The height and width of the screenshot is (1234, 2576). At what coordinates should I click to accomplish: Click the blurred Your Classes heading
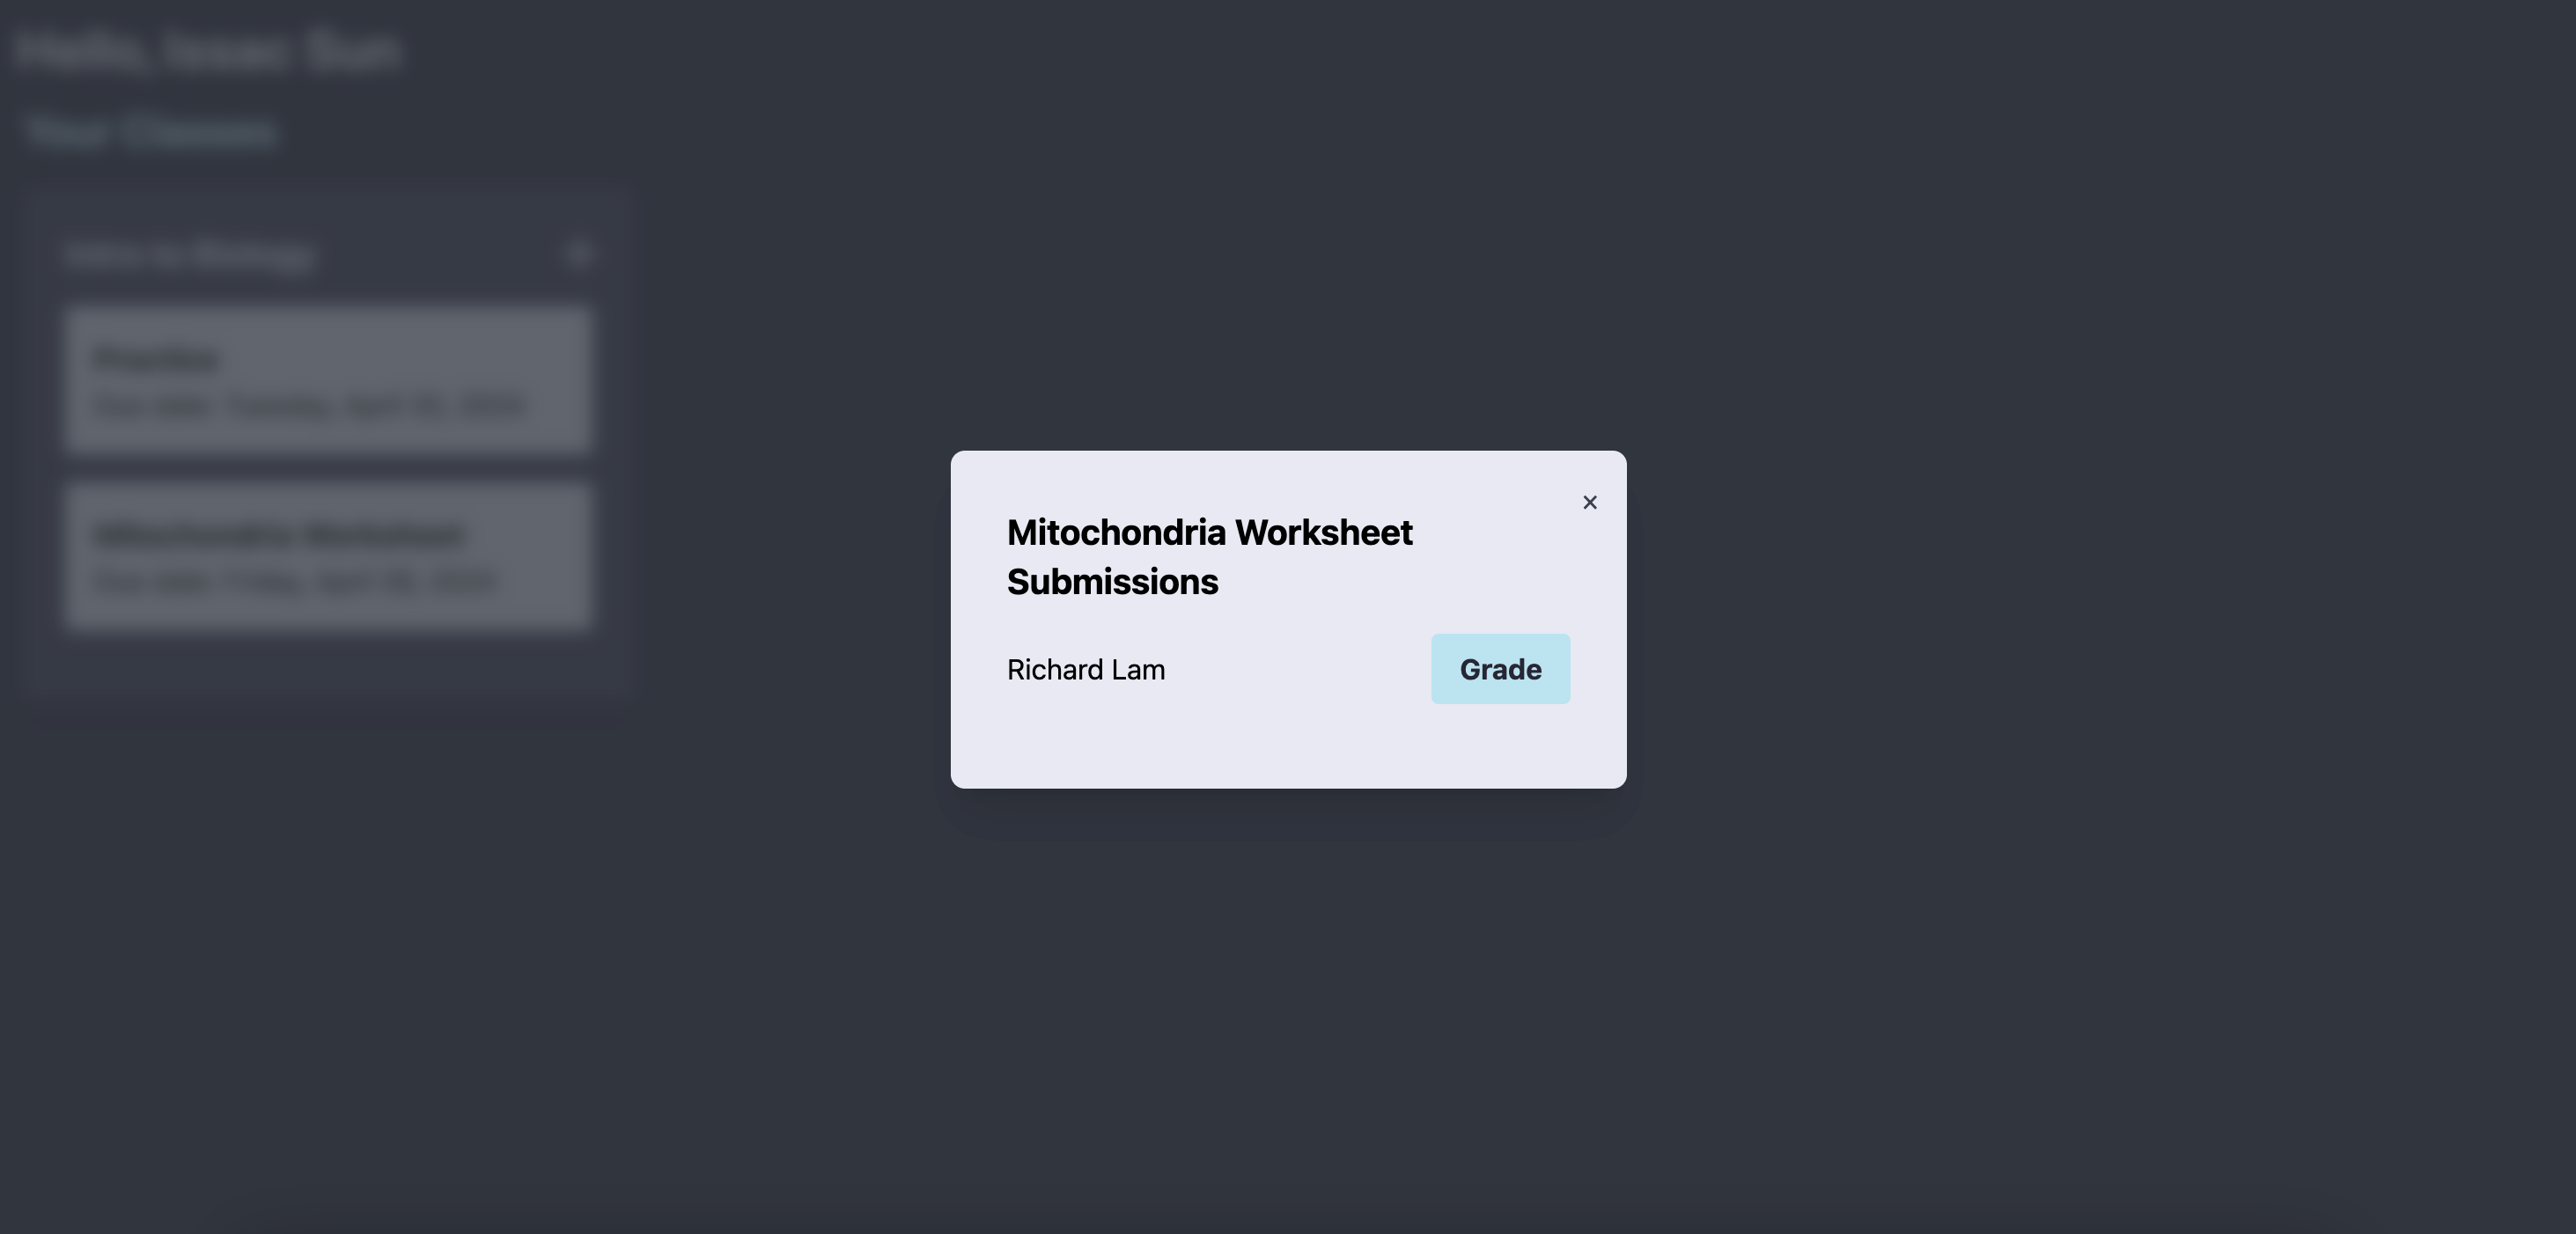149,131
